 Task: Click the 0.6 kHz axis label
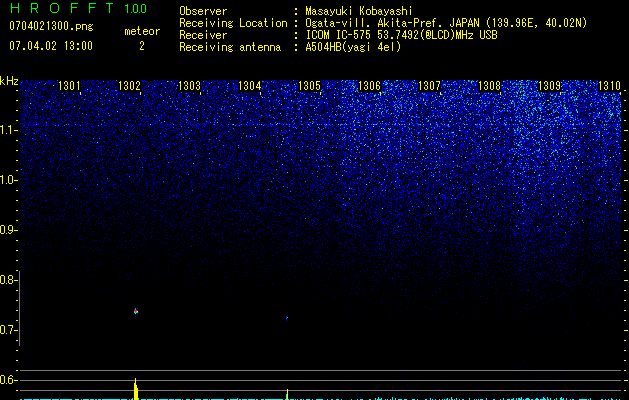click(8, 380)
